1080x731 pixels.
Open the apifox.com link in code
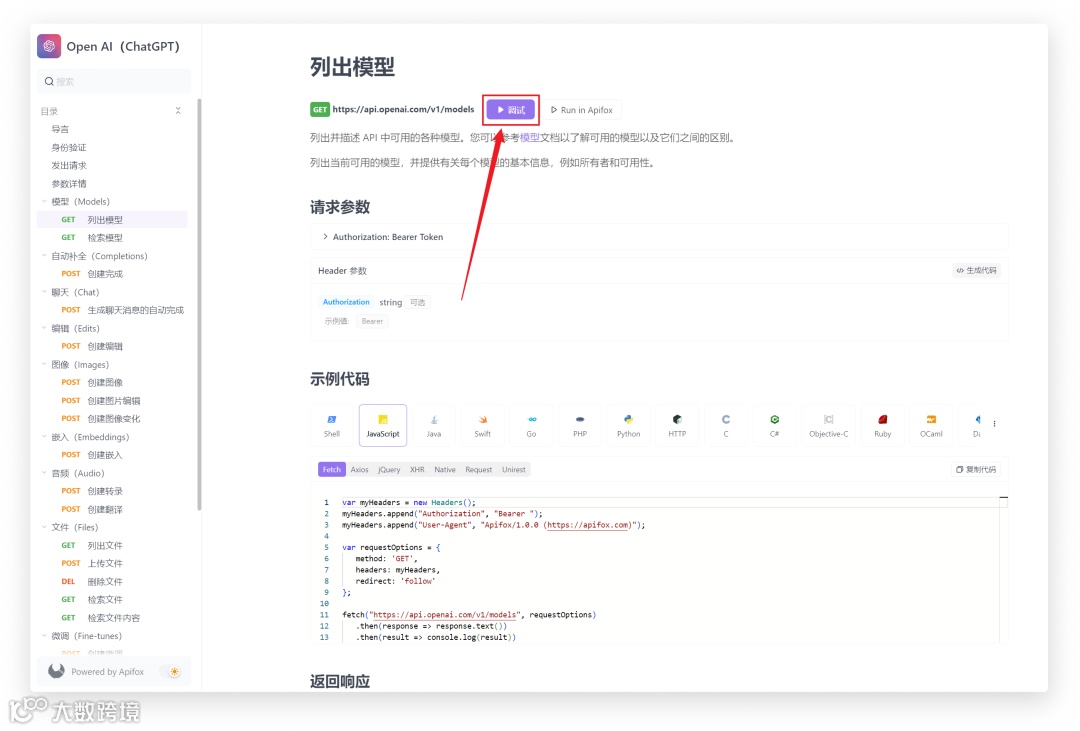click(588, 525)
